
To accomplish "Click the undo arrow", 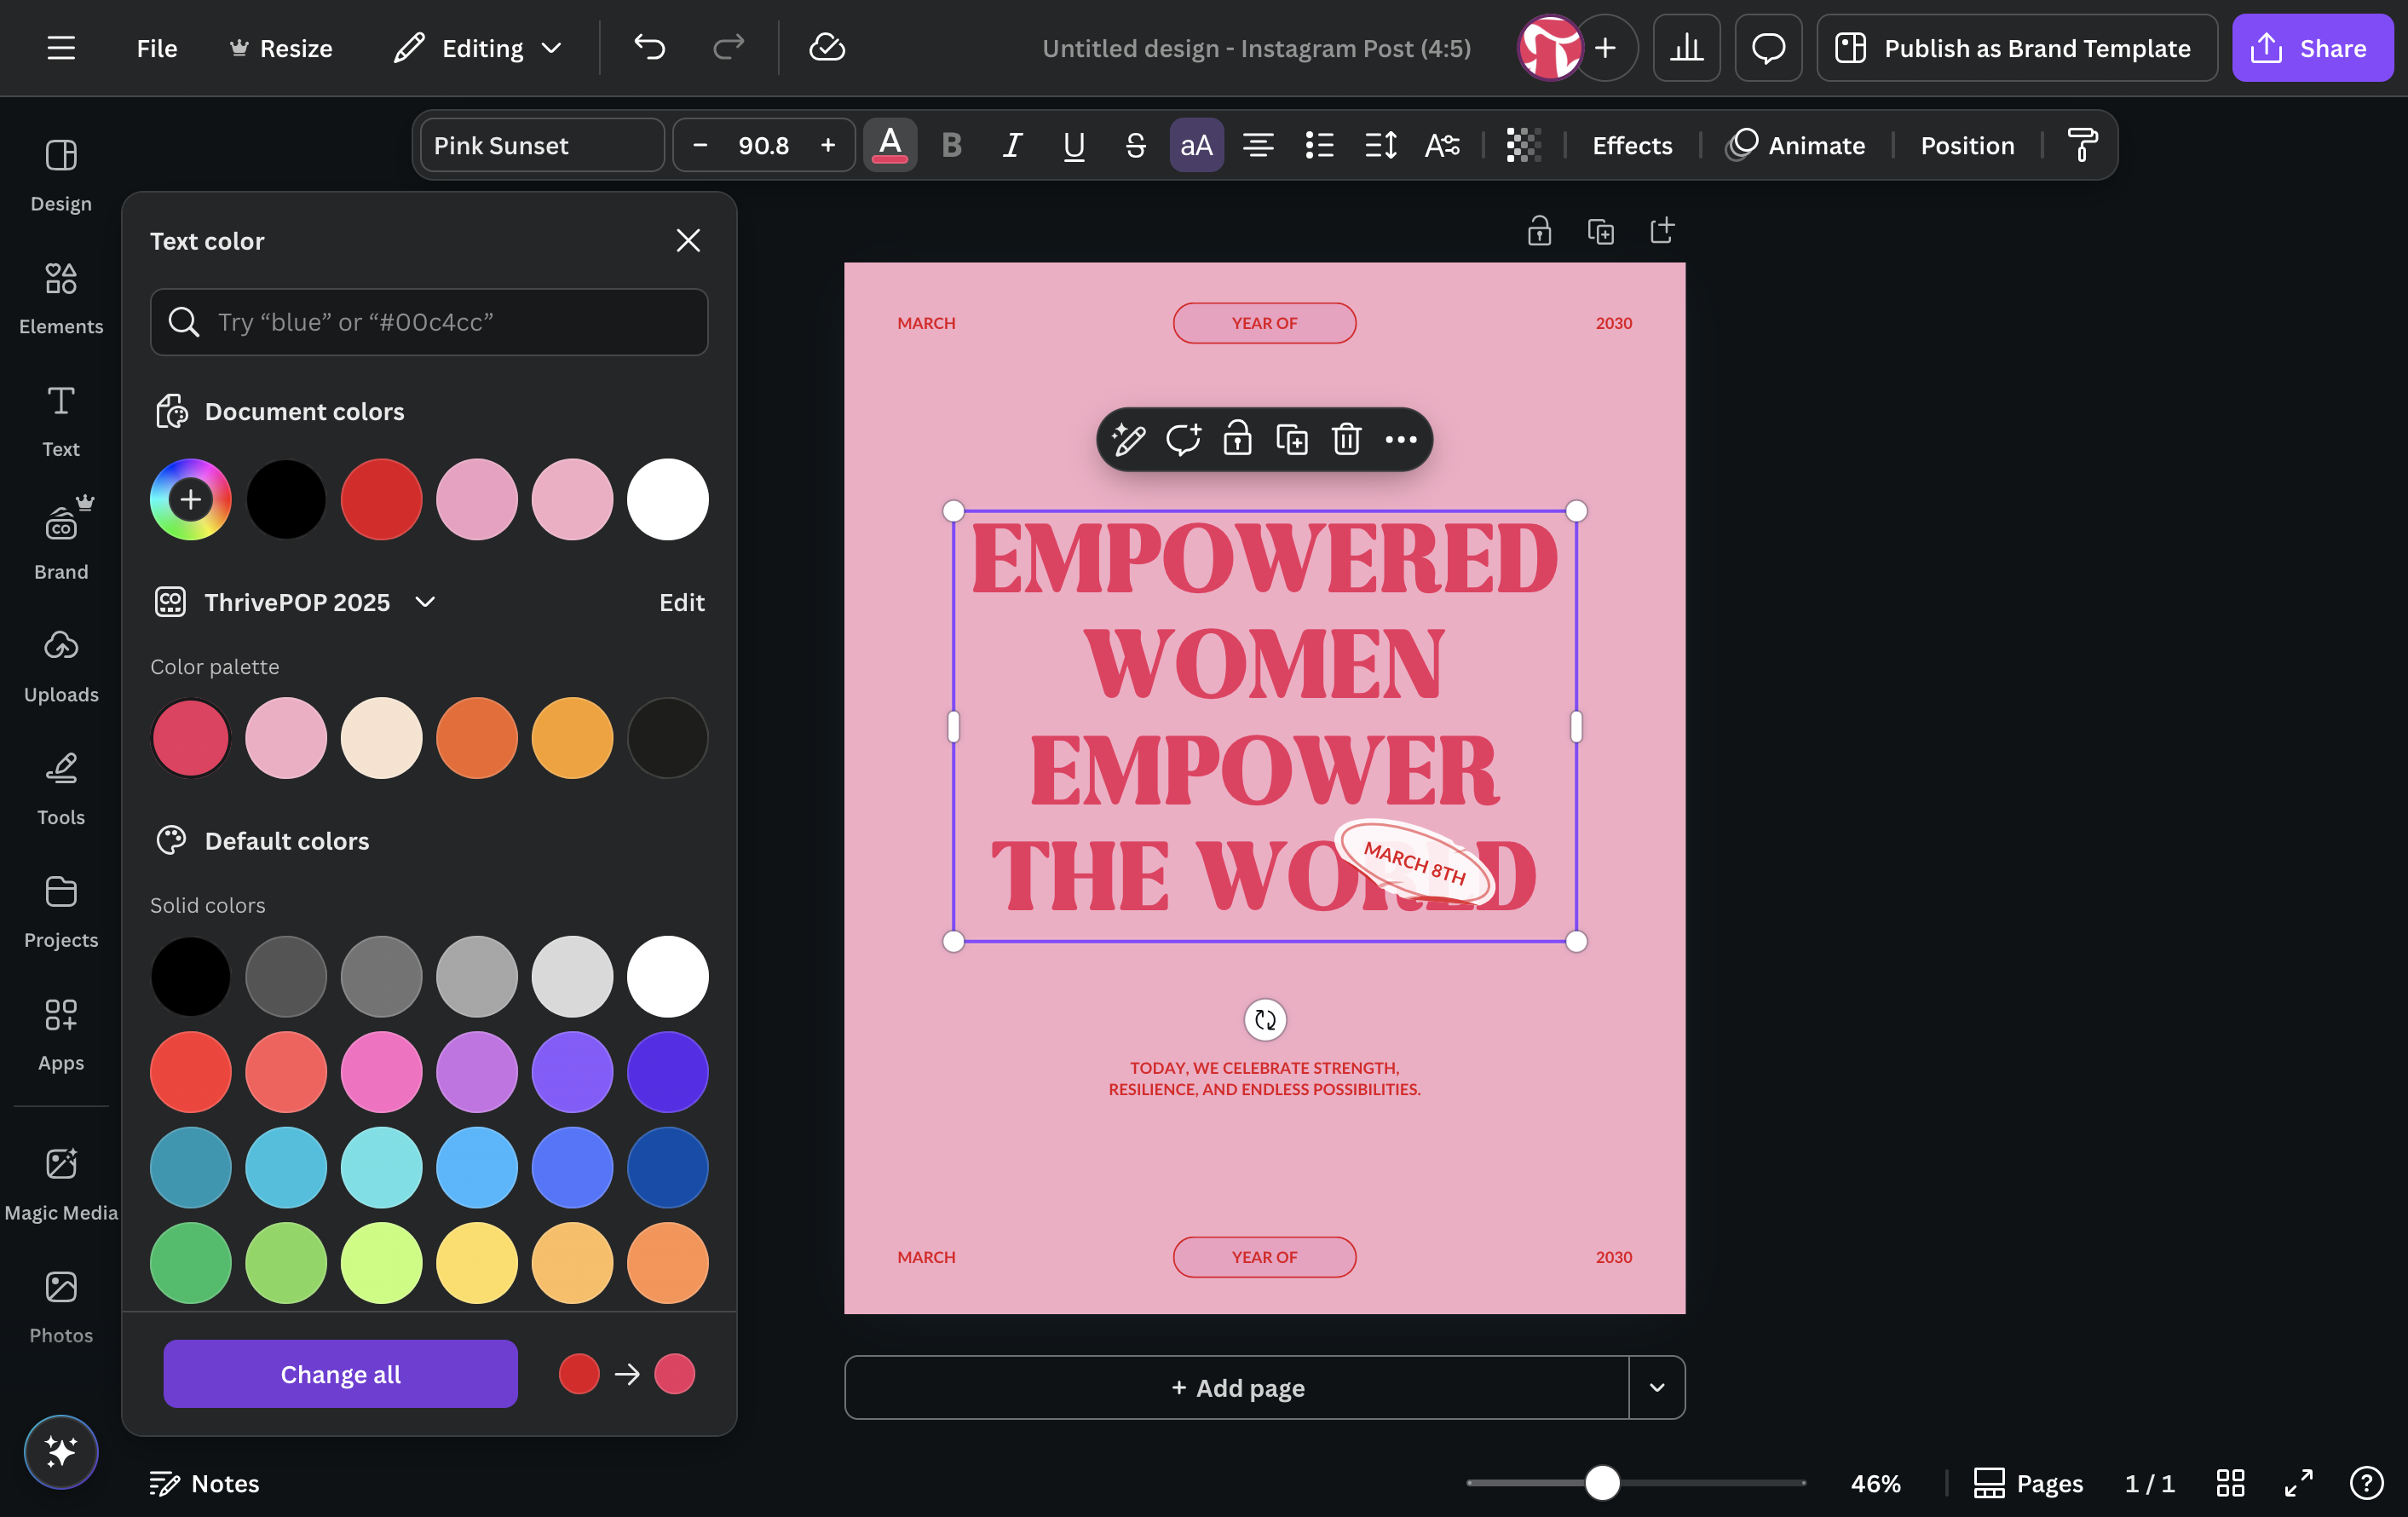I will 649,47.
